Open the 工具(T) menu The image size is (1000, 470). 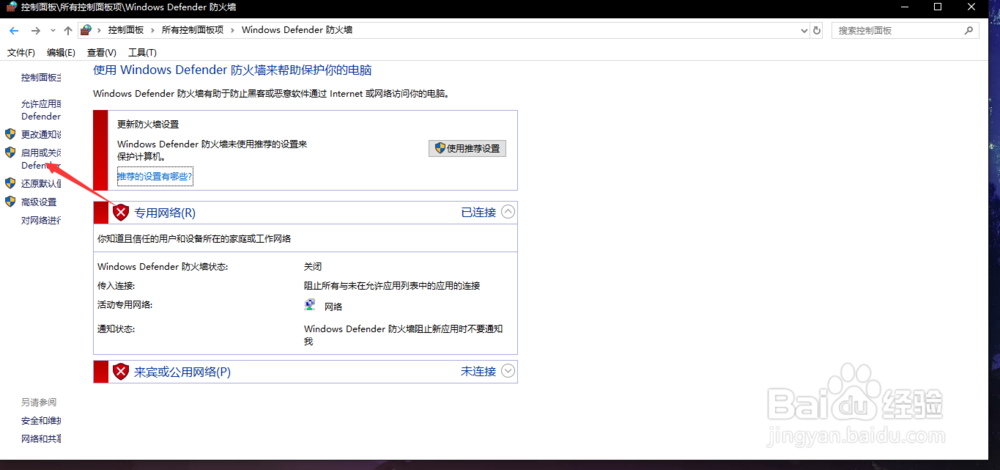[x=142, y=52]
